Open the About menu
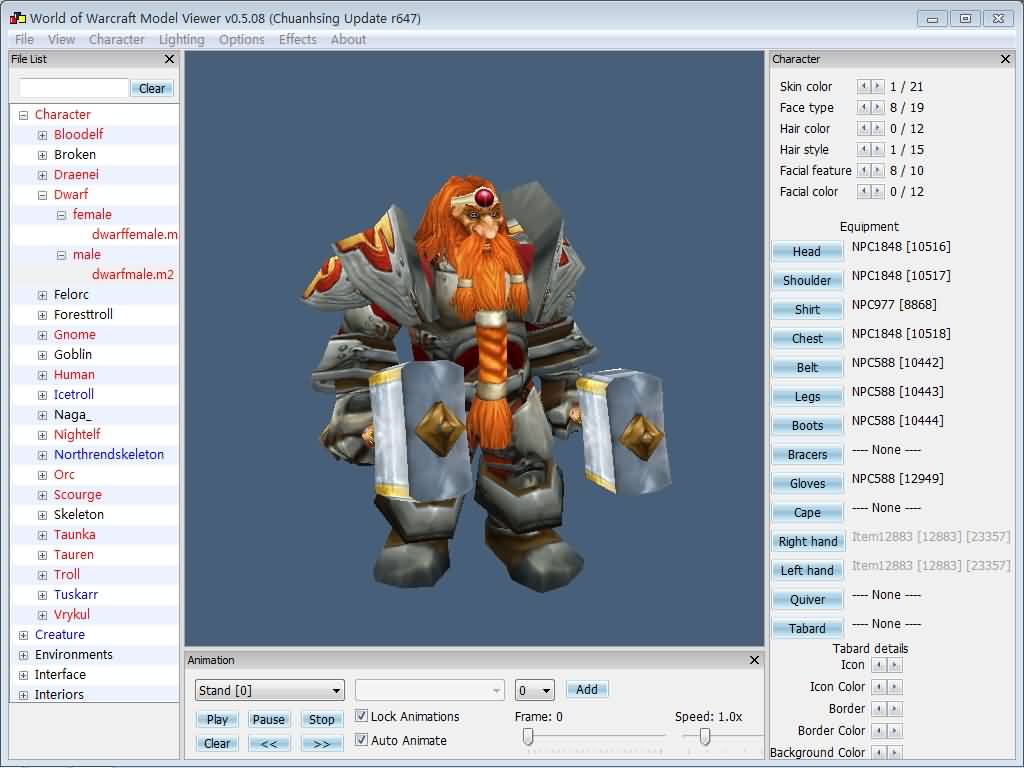This screenshot has width=1024, height=768. tap(348, 39)
